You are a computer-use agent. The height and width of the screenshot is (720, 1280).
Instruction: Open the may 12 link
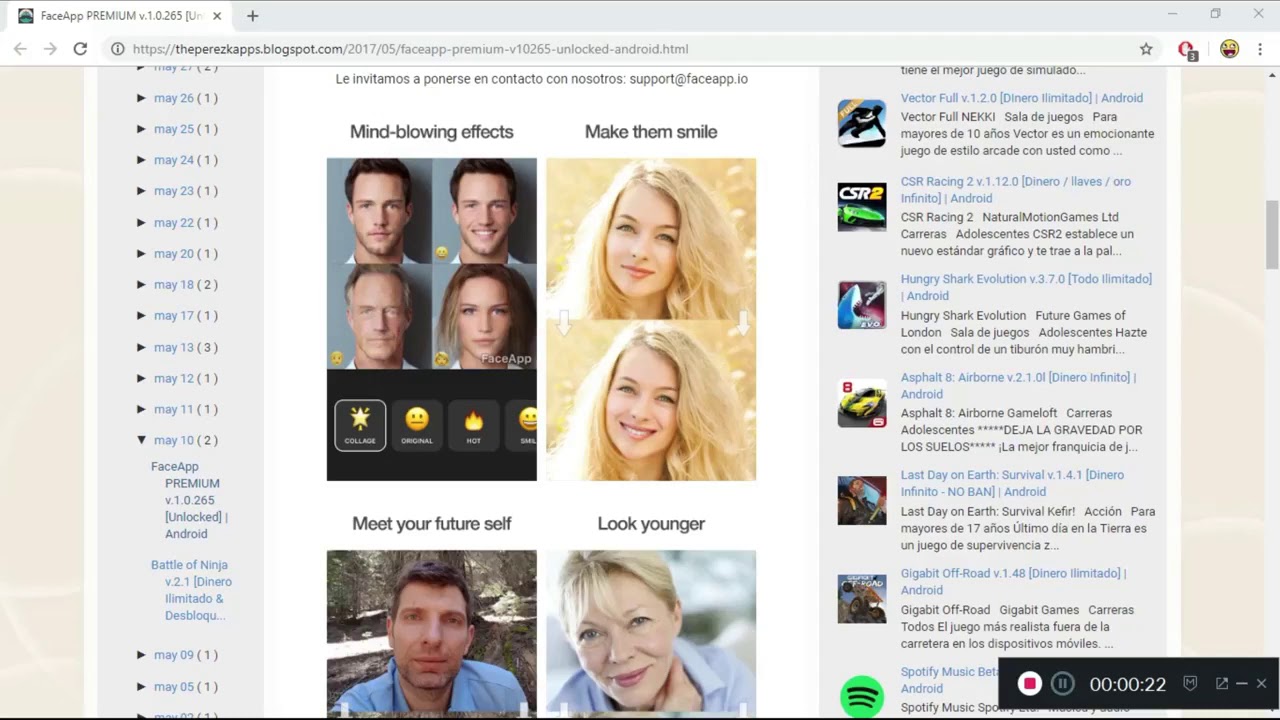(173, 378)
